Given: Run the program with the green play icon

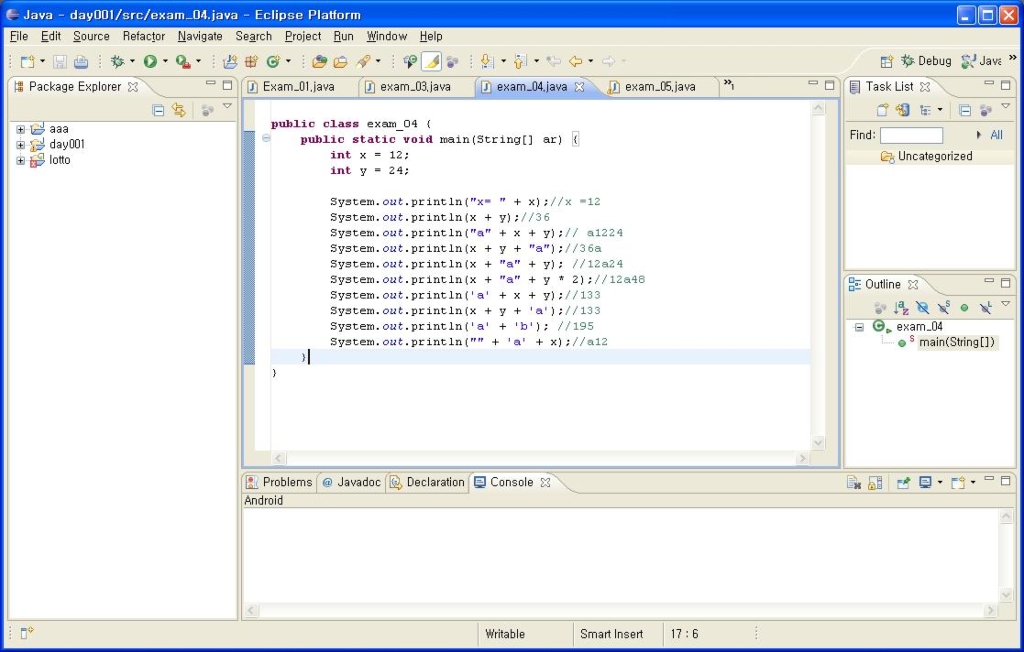Looking at the screenshot, I should (150, 61).
